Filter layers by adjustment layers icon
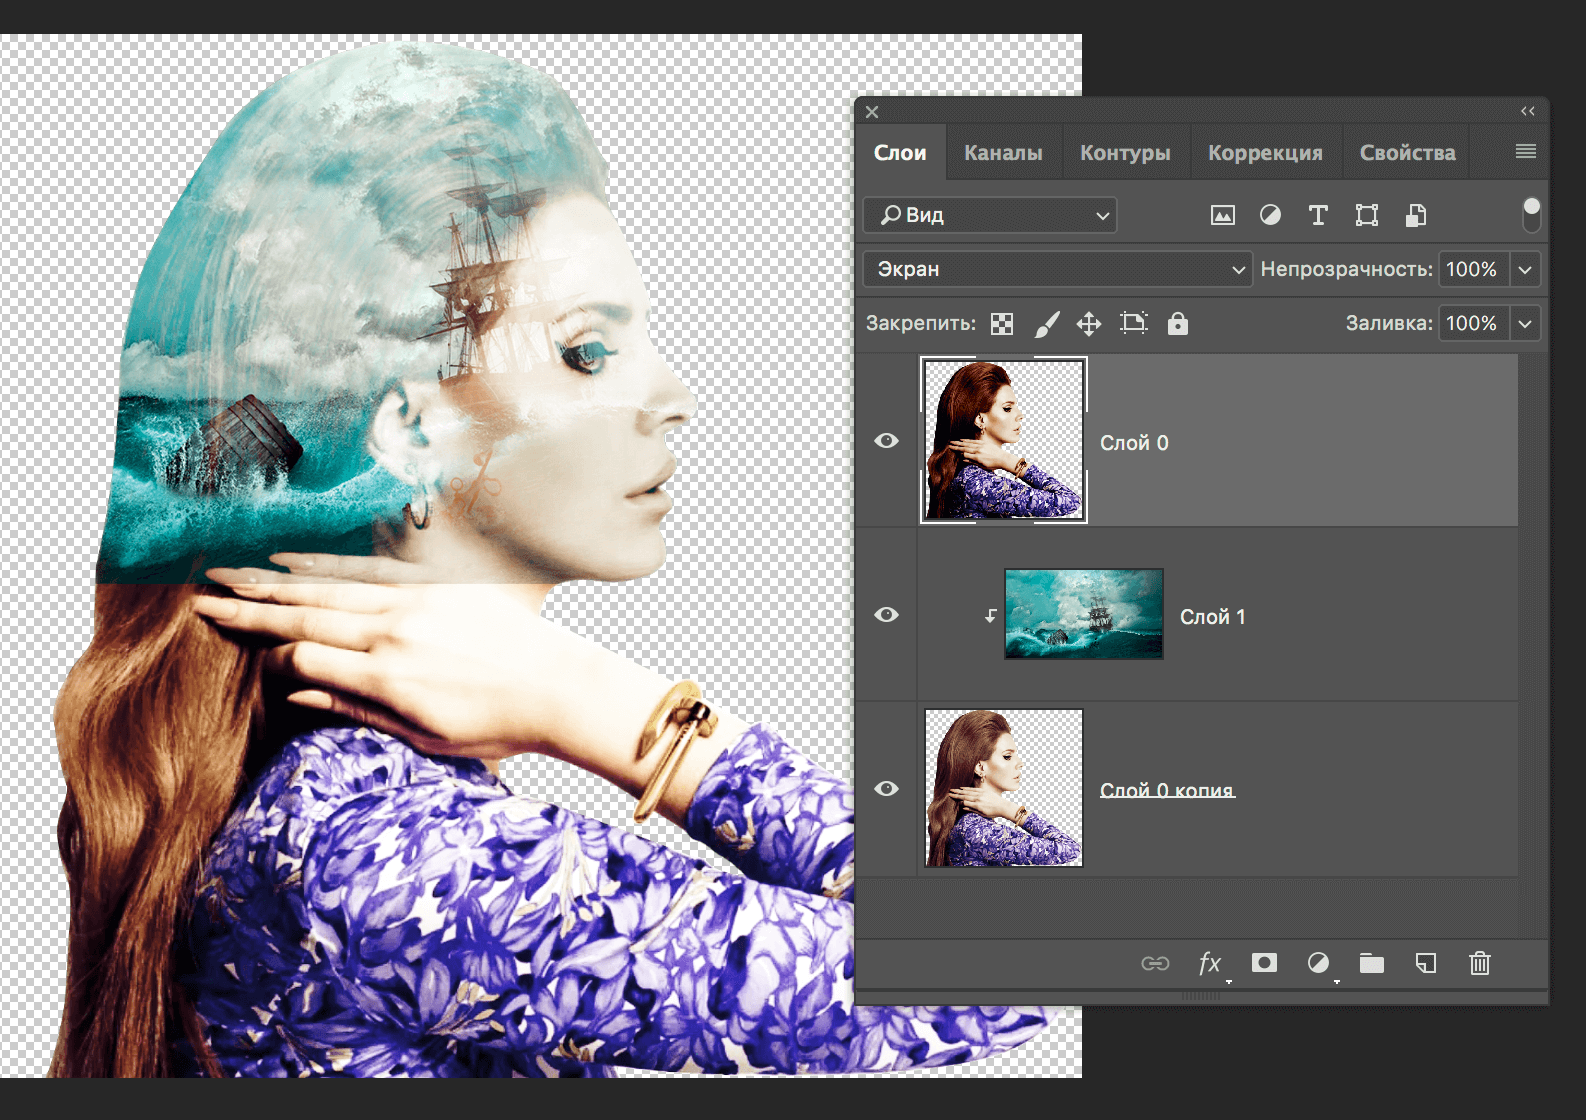The image size is (1586, 1120). pyautogui.click(x=1270, y=215)
